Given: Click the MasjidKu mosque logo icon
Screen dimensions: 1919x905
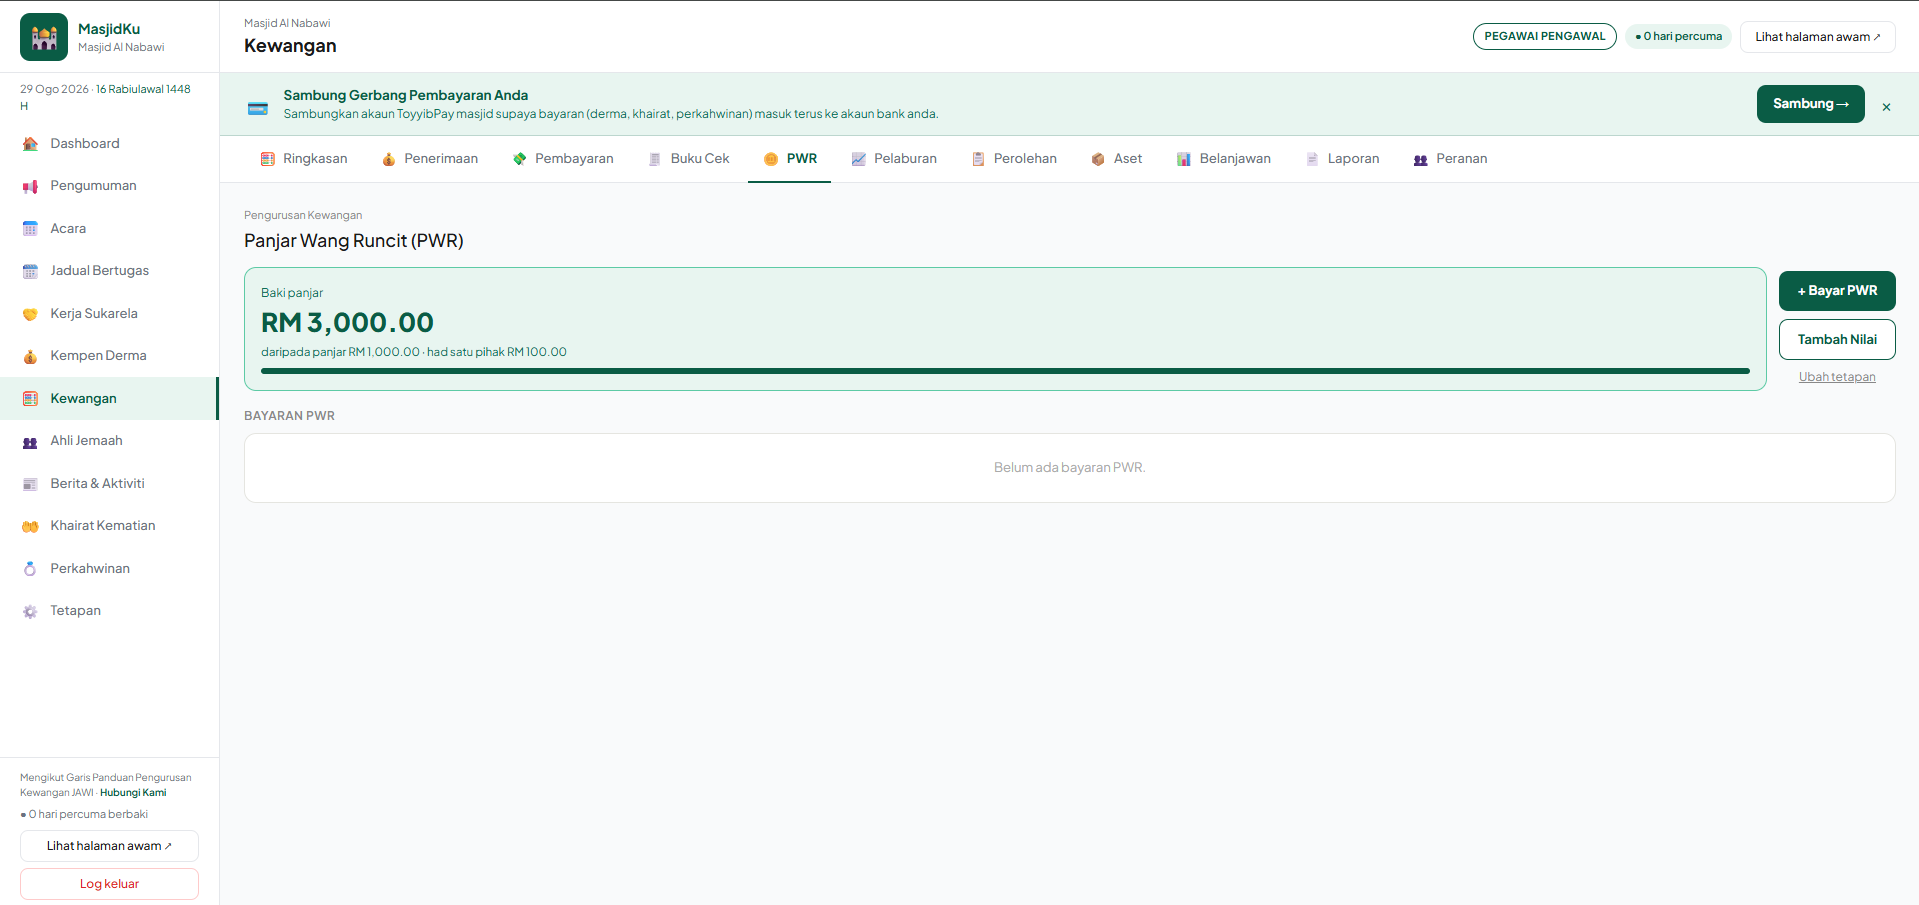Looking at the screenshot, I should coord(44,37).
